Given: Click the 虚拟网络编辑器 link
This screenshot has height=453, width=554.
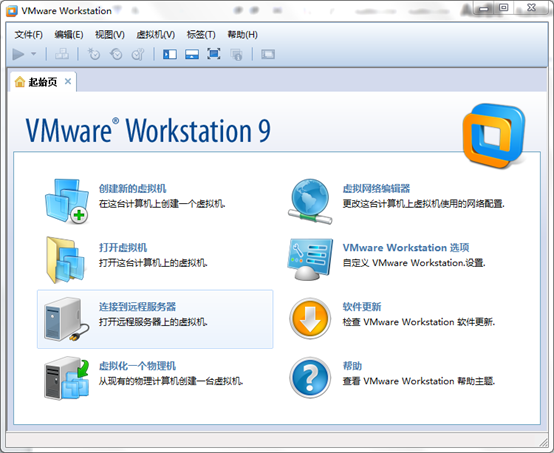Looking at the screenshot, I should (x=376, y=189).
